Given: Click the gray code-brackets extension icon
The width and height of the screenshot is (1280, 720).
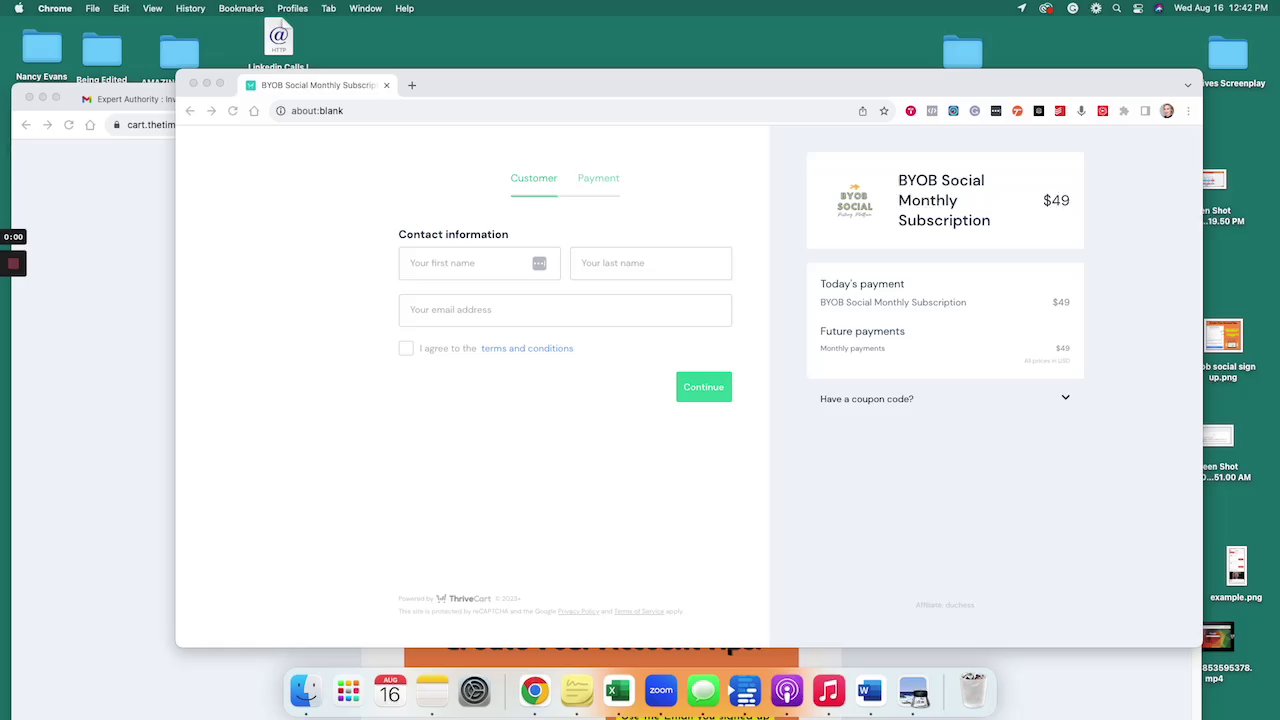Looking at the screenshot, I should tap(932, 111).
